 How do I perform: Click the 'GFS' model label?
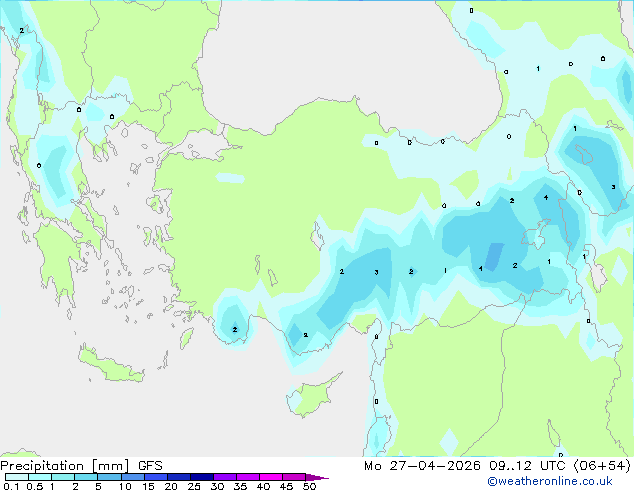150,466
